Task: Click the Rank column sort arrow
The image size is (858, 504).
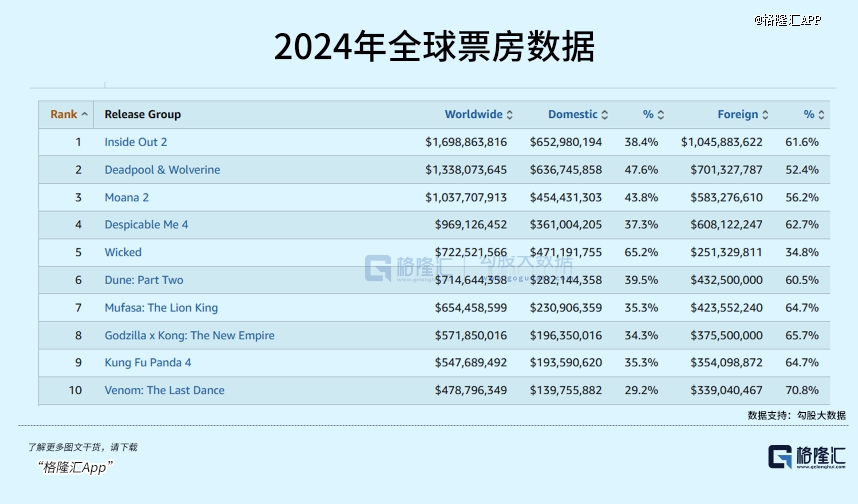Action: tap(84, 115)
